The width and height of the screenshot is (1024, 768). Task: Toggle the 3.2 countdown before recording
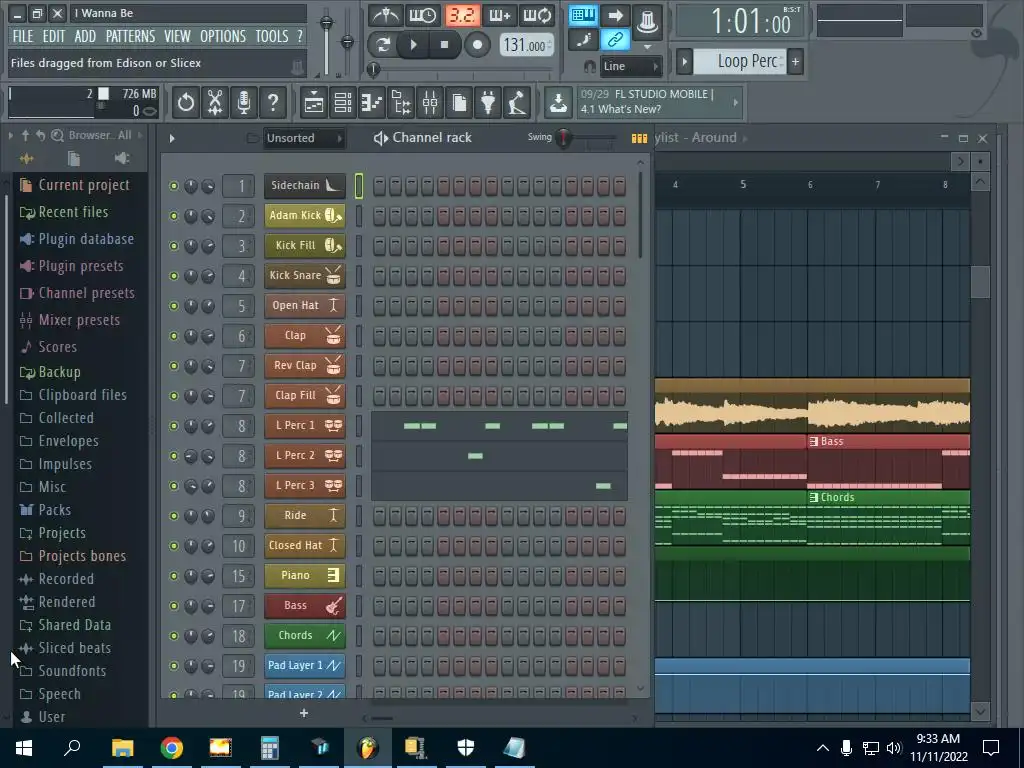(x=462, y=15)
